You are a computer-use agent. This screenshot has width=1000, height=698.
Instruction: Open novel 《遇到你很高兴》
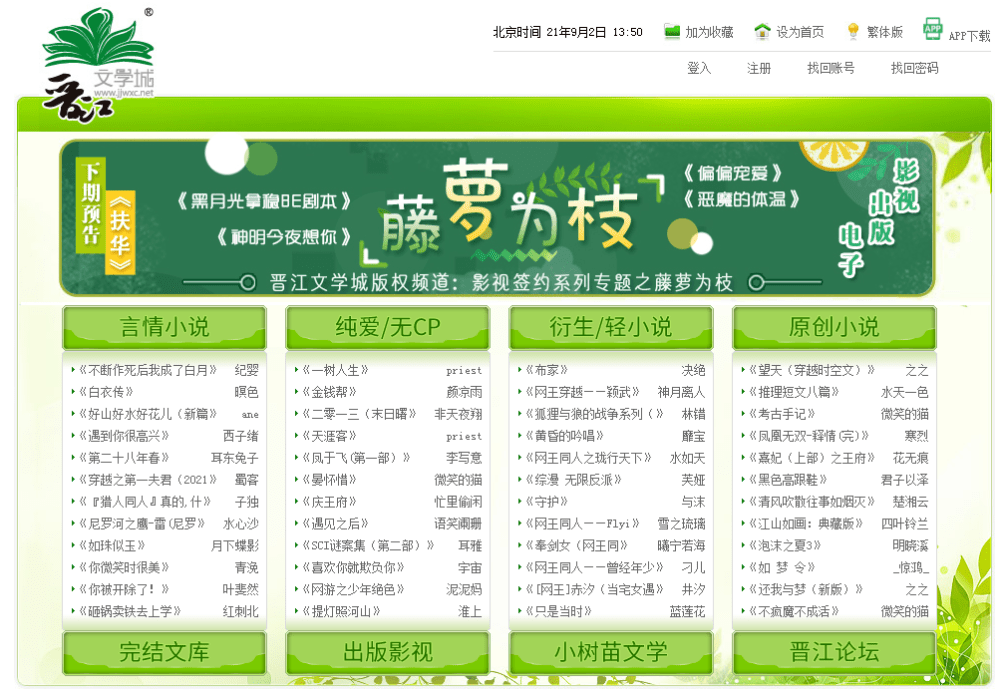pos(124,436)
